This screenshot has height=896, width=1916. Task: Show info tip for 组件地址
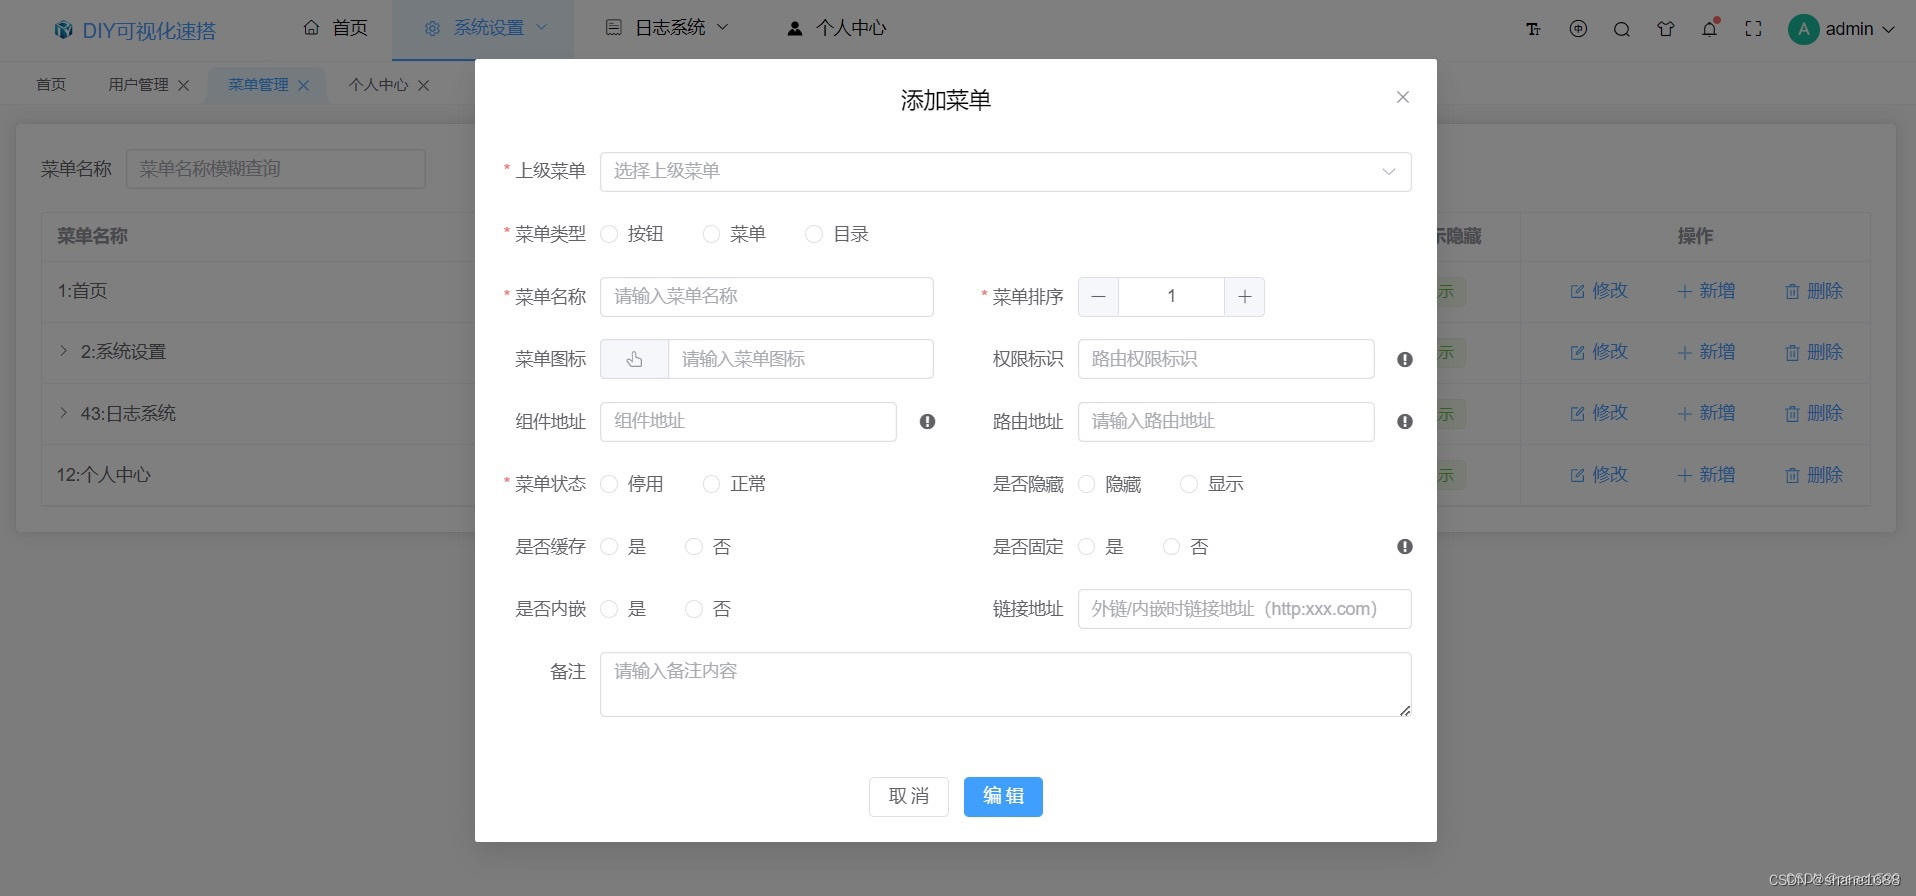coord(928,422)
